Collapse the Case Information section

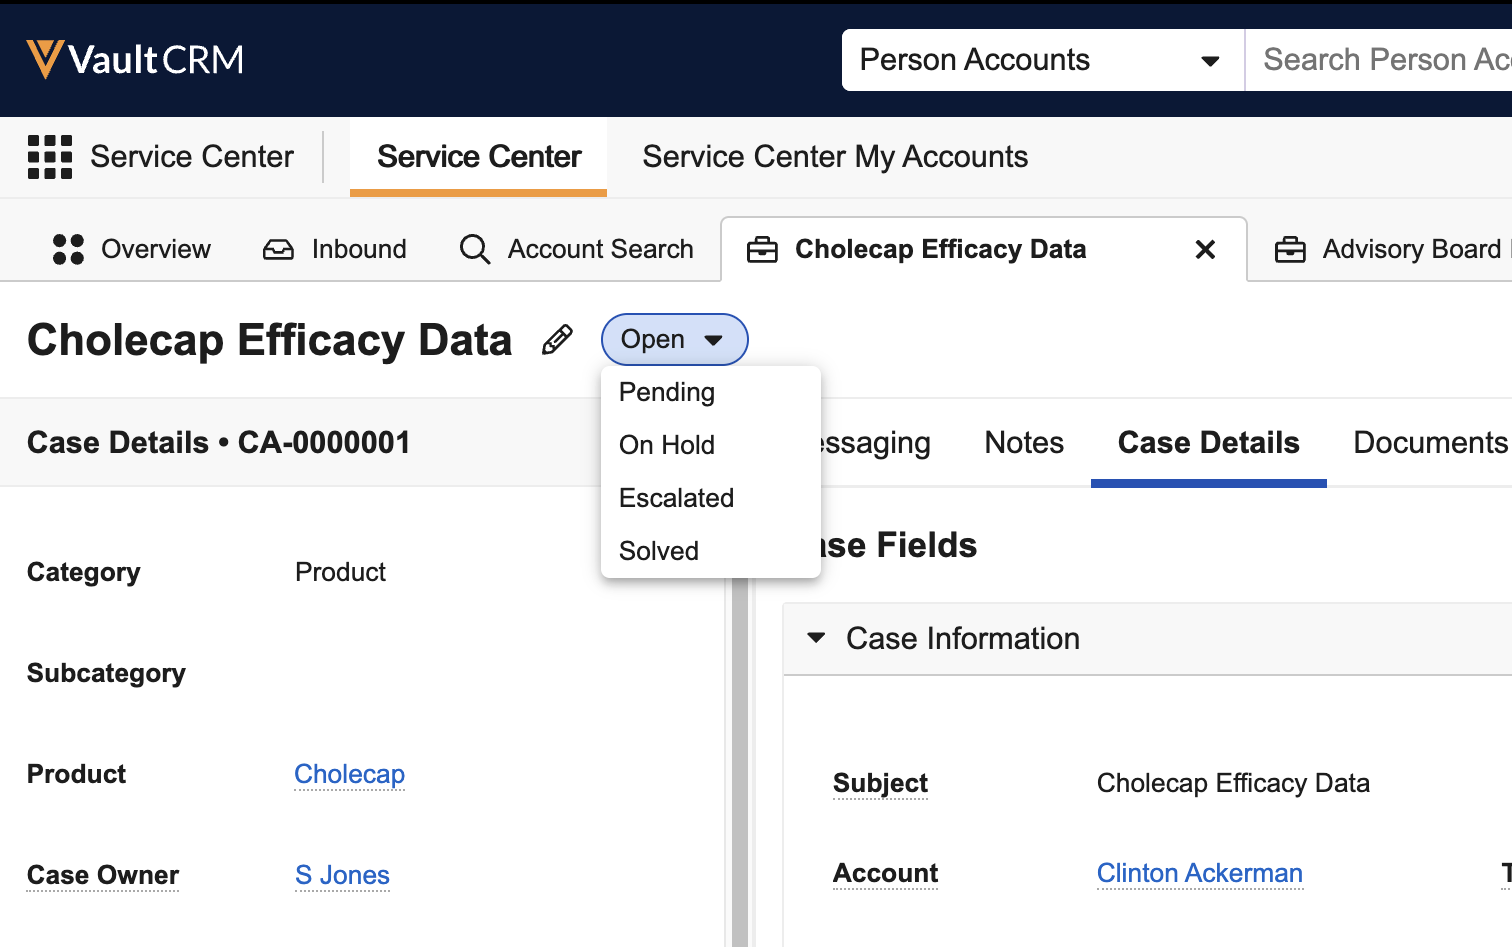pyautogui.click(x=816, y=638)
